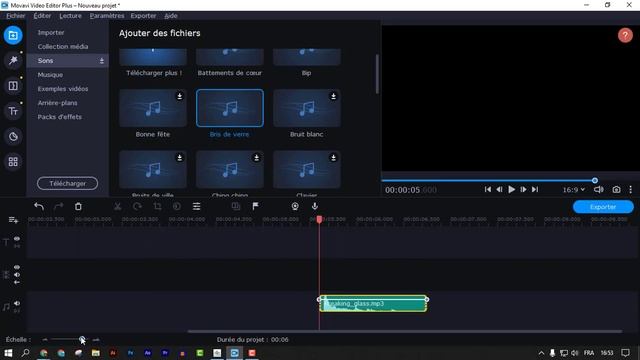Open the Aide menu
This screenshot has width=640, height=360.
pyautogui.click(x=171, y=16)
